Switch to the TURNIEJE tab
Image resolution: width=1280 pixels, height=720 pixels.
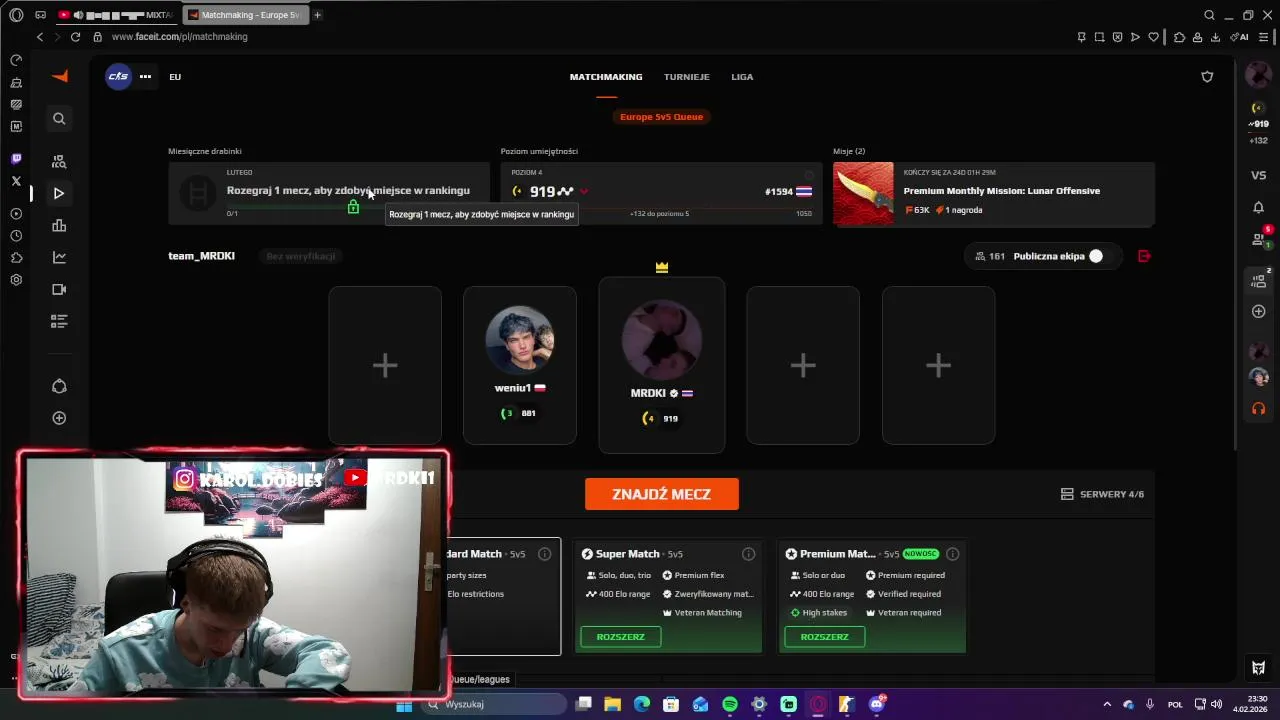[687, 77]
